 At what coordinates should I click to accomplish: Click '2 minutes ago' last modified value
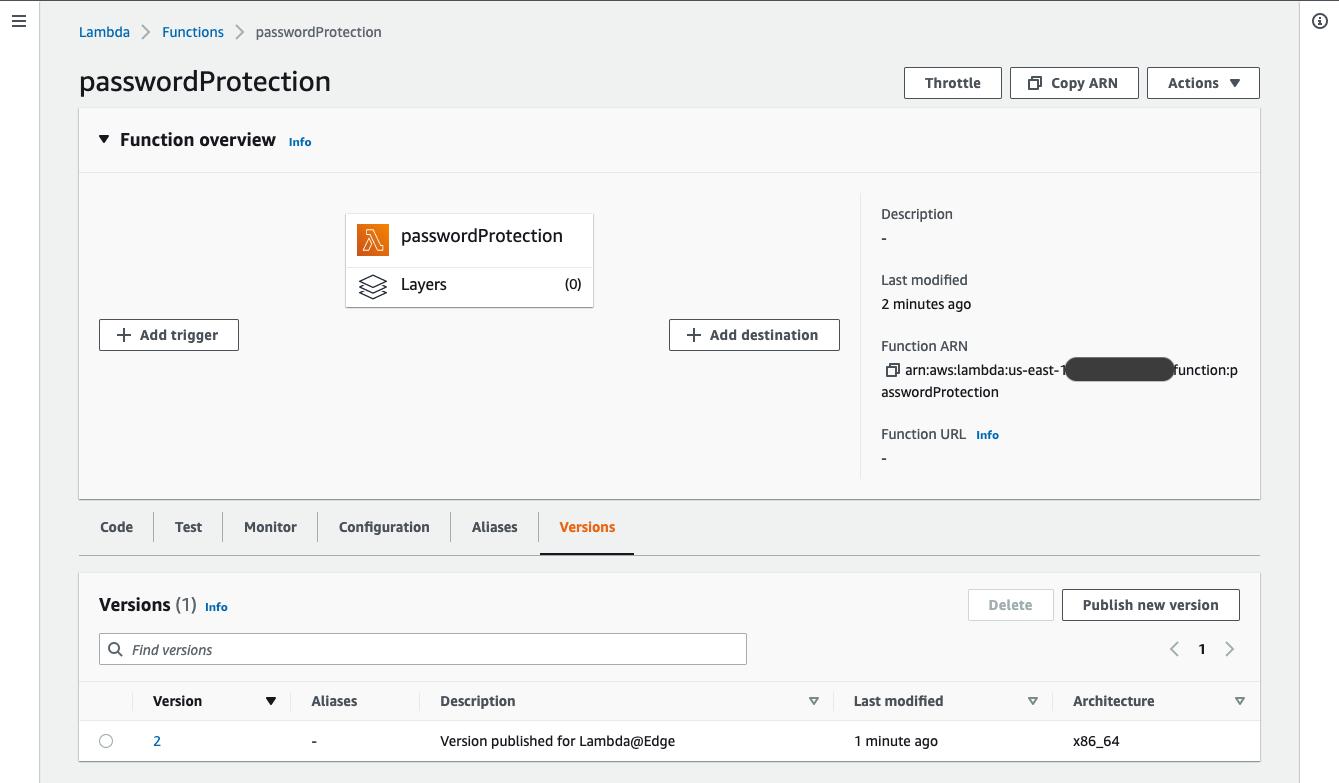point(926,304)
